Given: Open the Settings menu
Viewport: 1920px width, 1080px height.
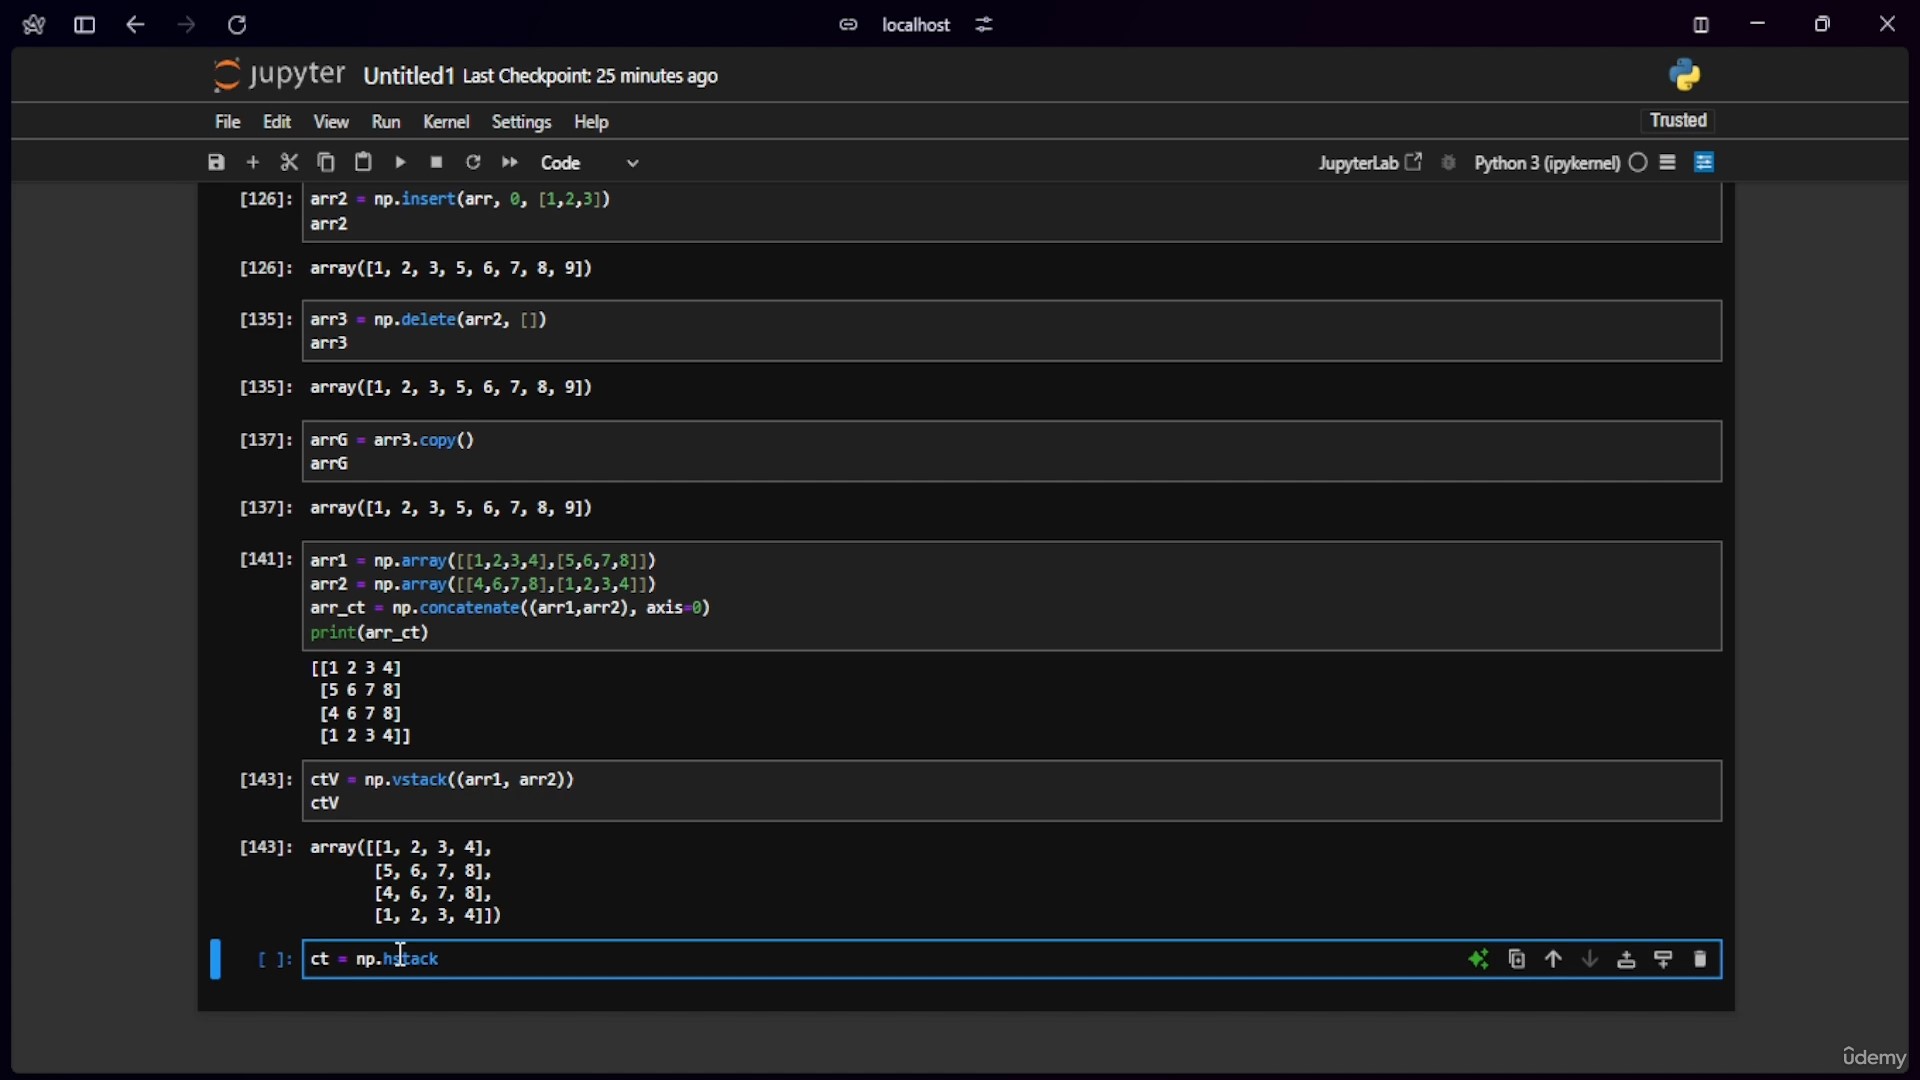Looking at the screenshot, I should [x=521, y=122].
